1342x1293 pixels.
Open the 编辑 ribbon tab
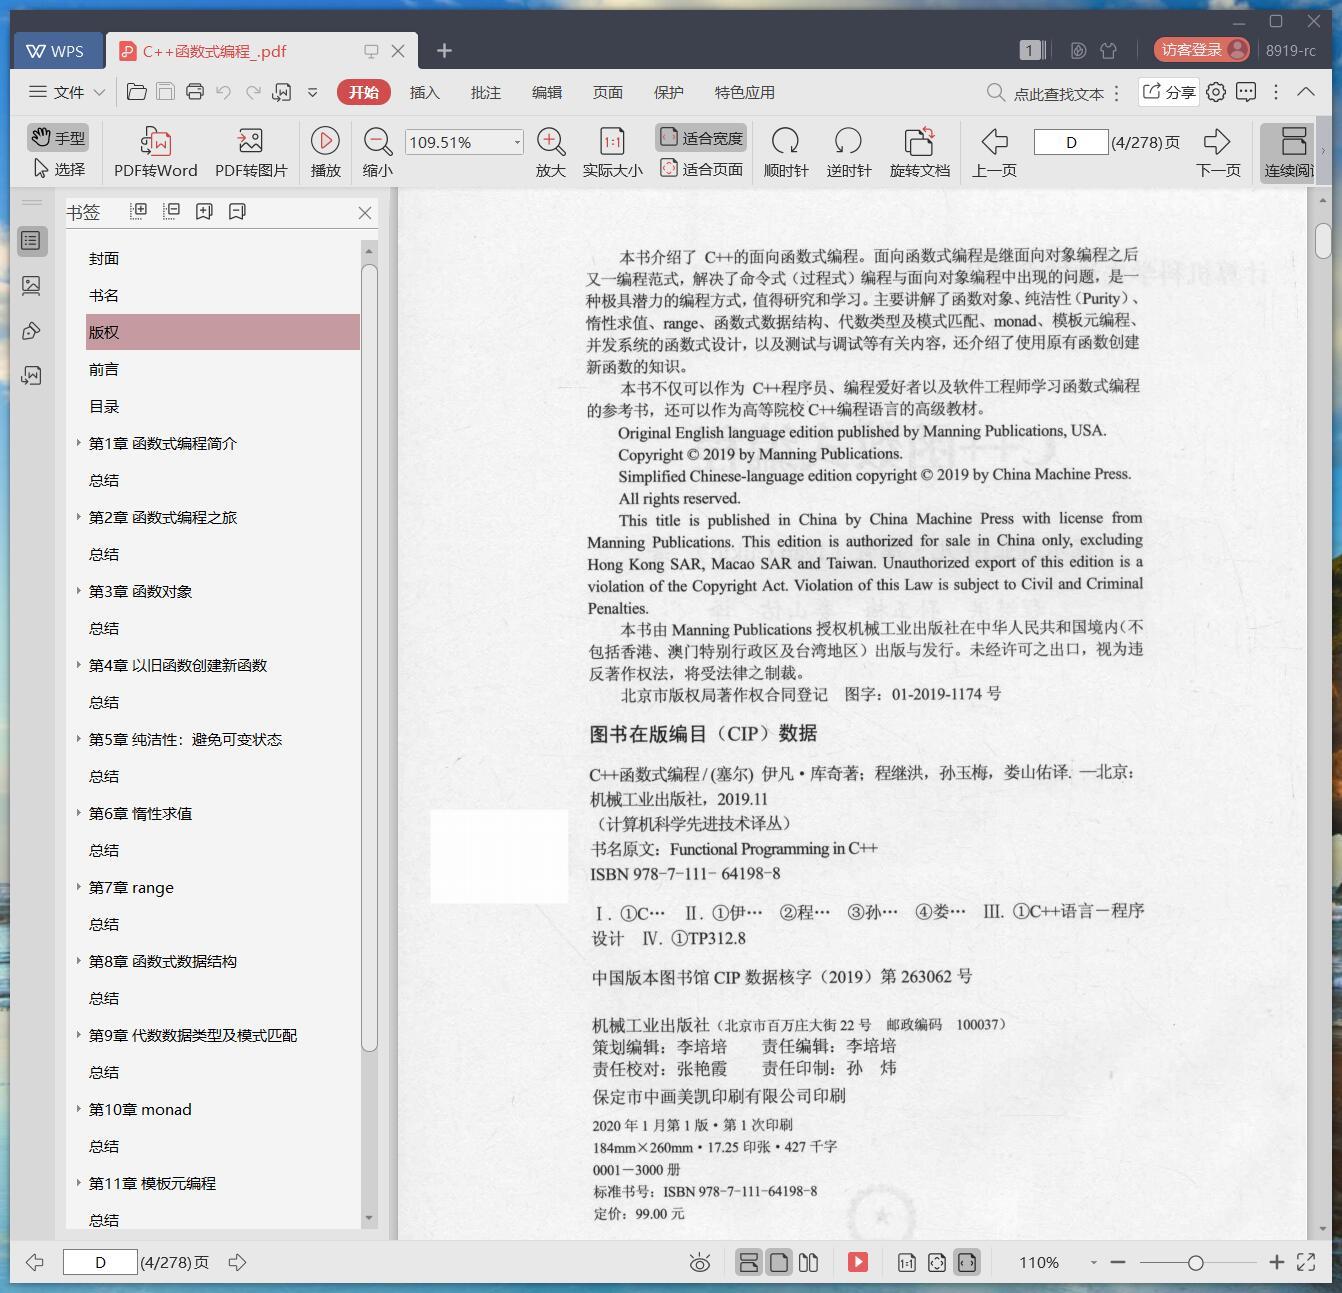[x=546, y=92]
